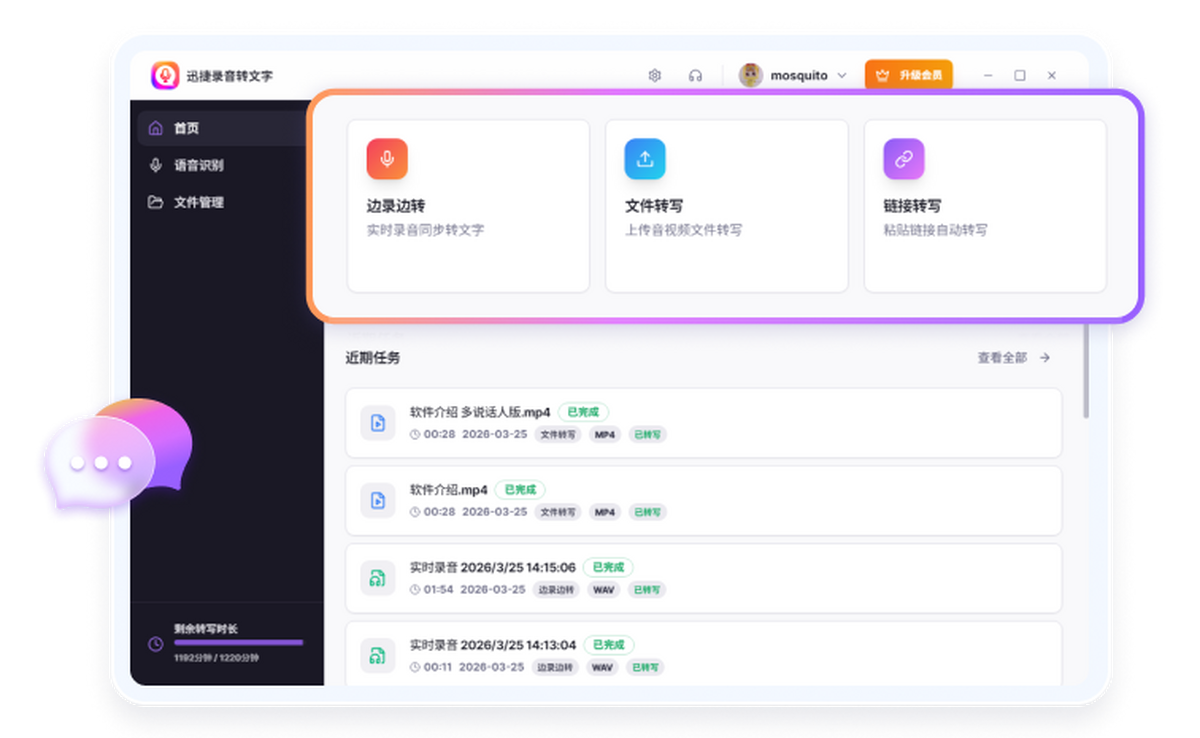Click the red microphone 边录边转 icon
This screenshot has width=1200, height=738.
387,159
